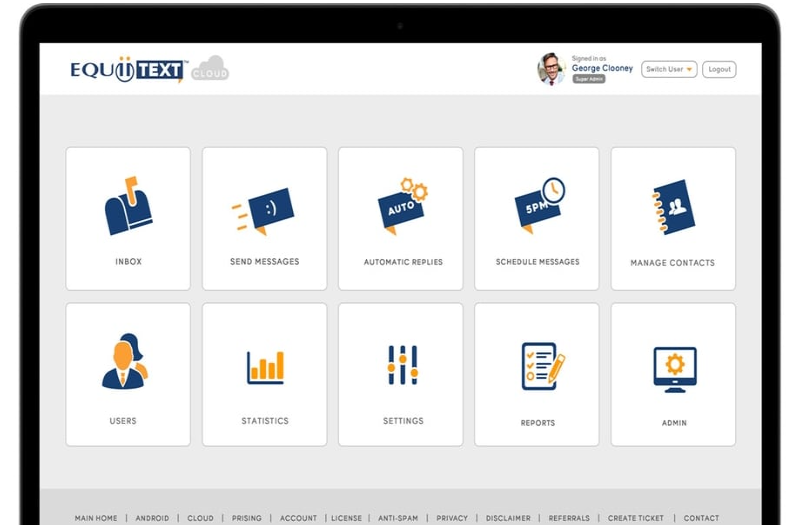Viewport: 789px width, 525px height.
Task: Open Schedule Messages clock icon
Action: coord(539,205)
